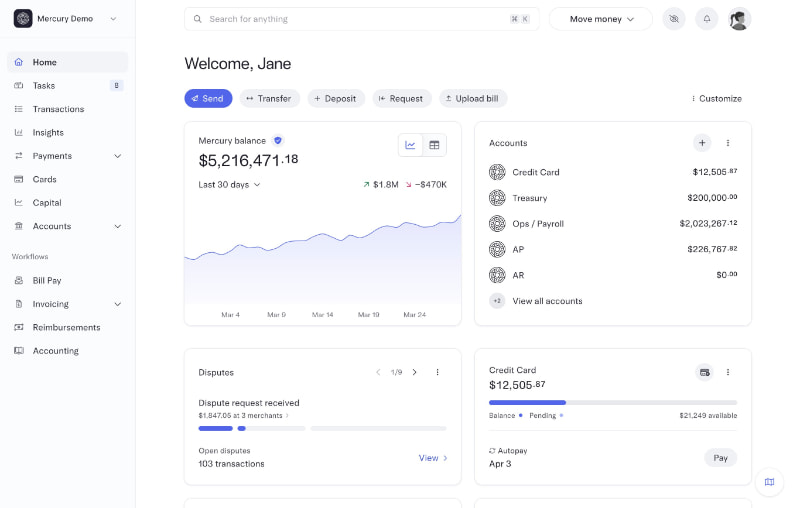Click the Reimbursements icon

click(19, 327)
